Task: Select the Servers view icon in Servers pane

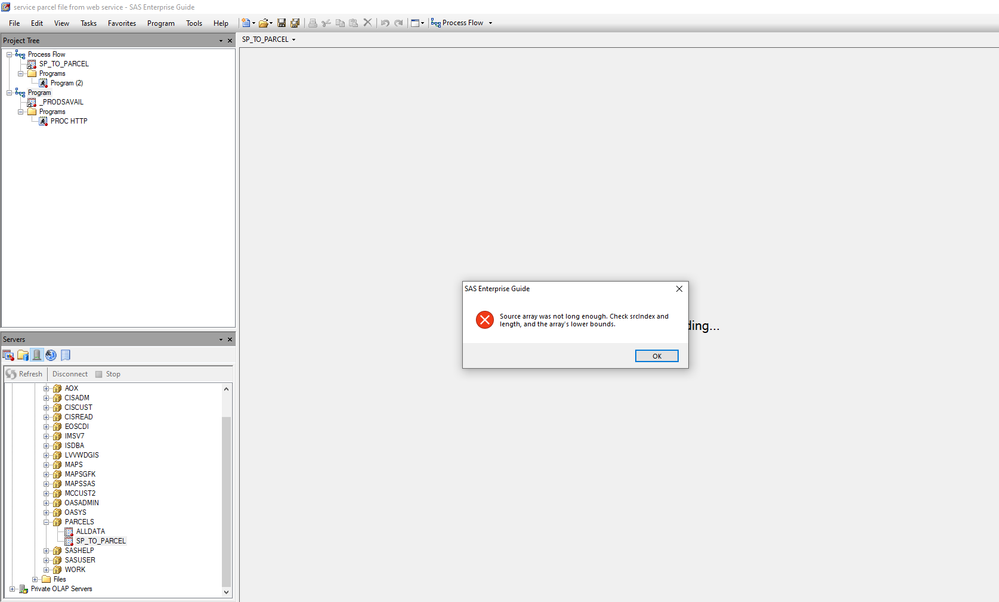Action: pyautogui.click(x=36, y=354)
